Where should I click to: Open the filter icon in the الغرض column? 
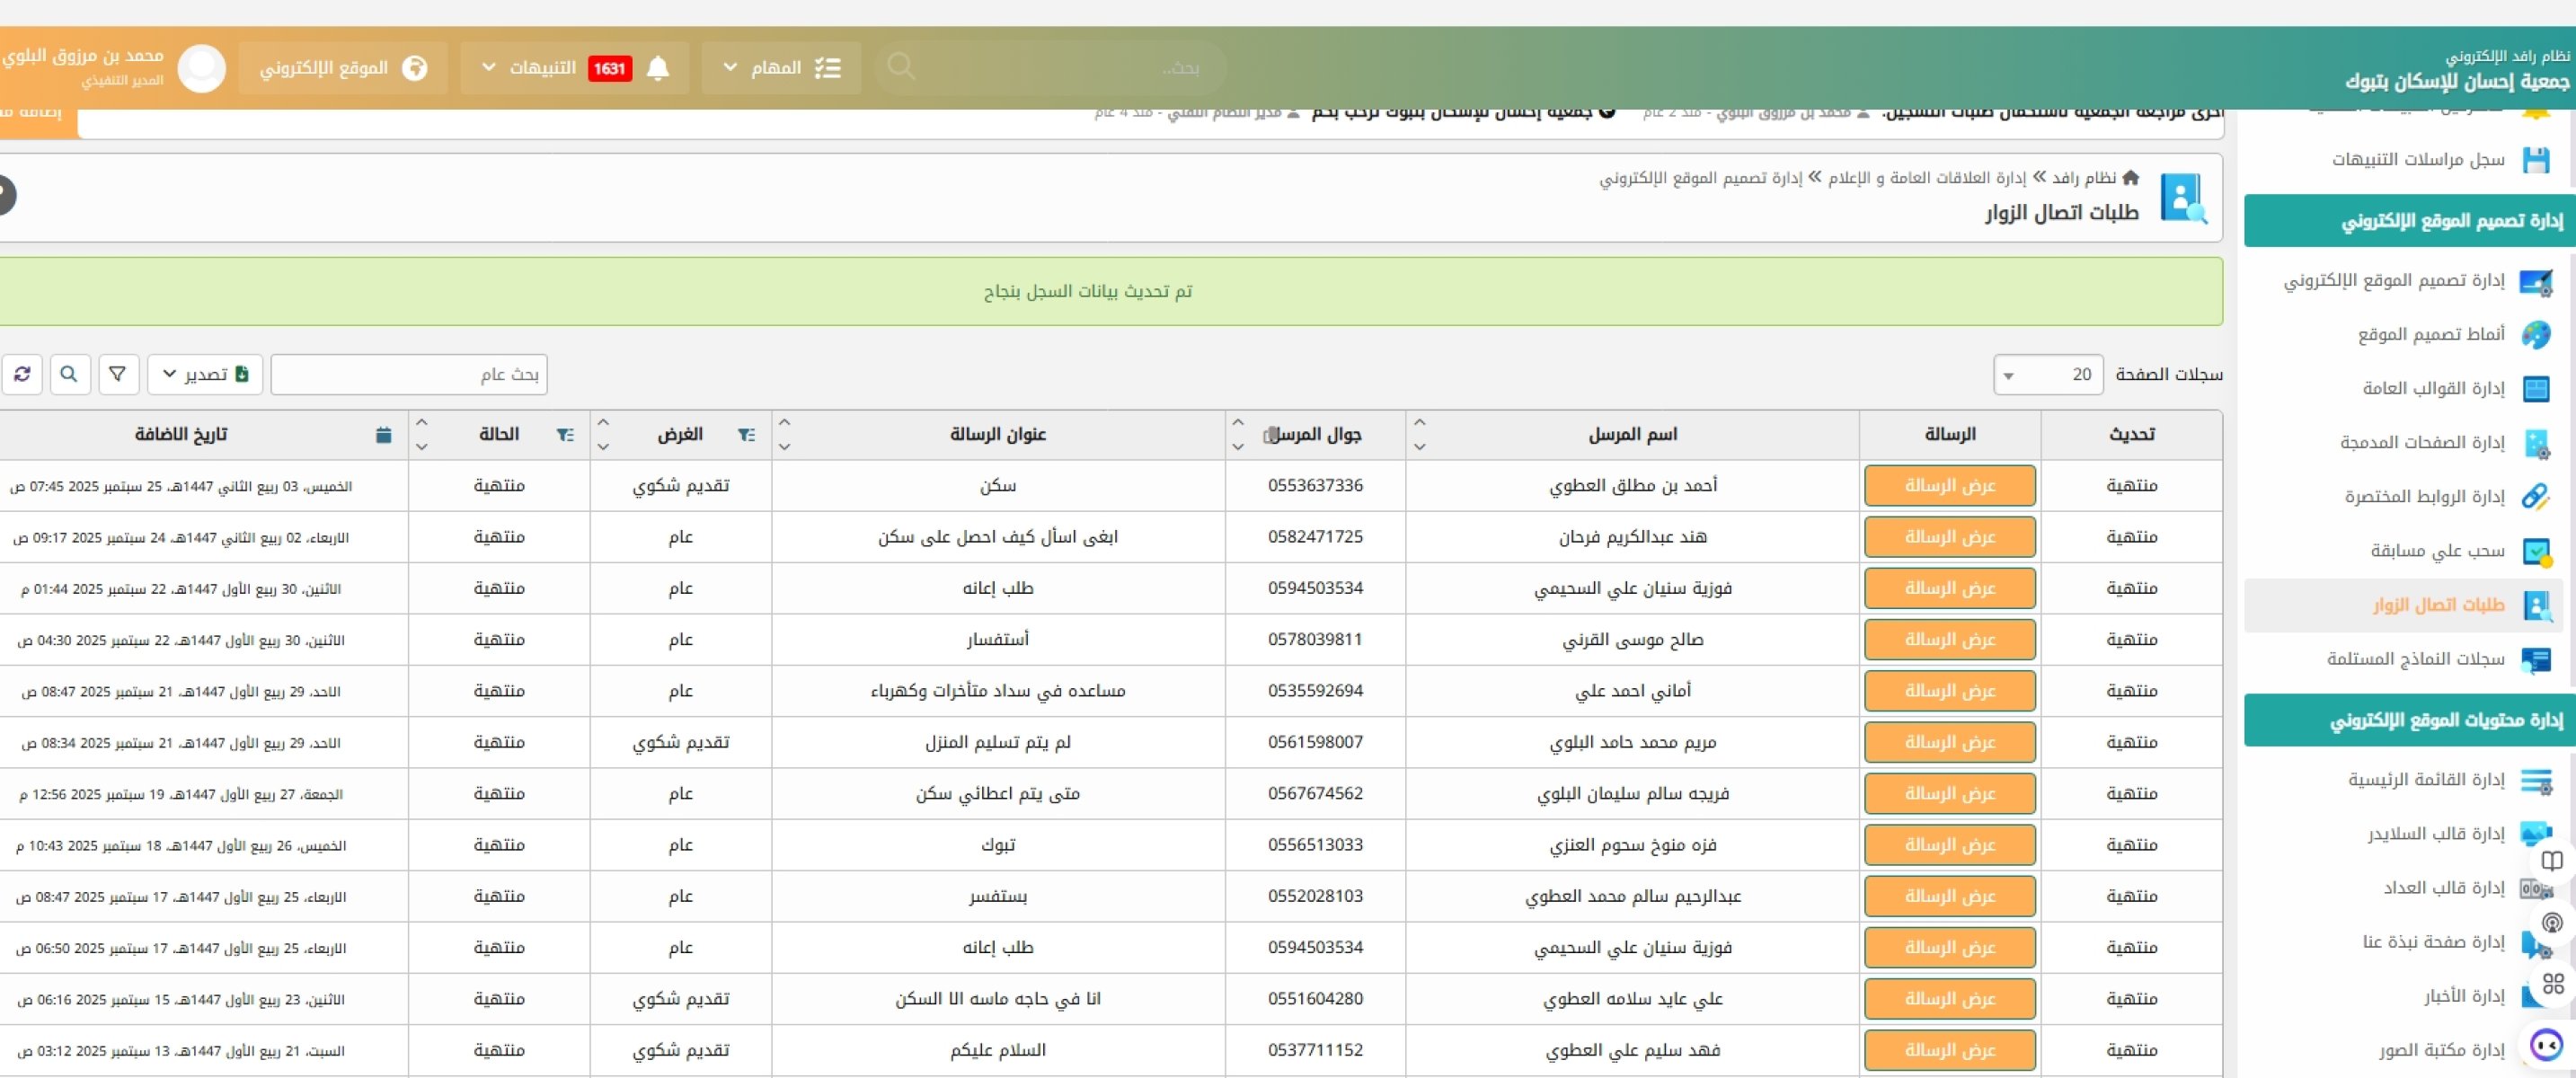[746, 434]
